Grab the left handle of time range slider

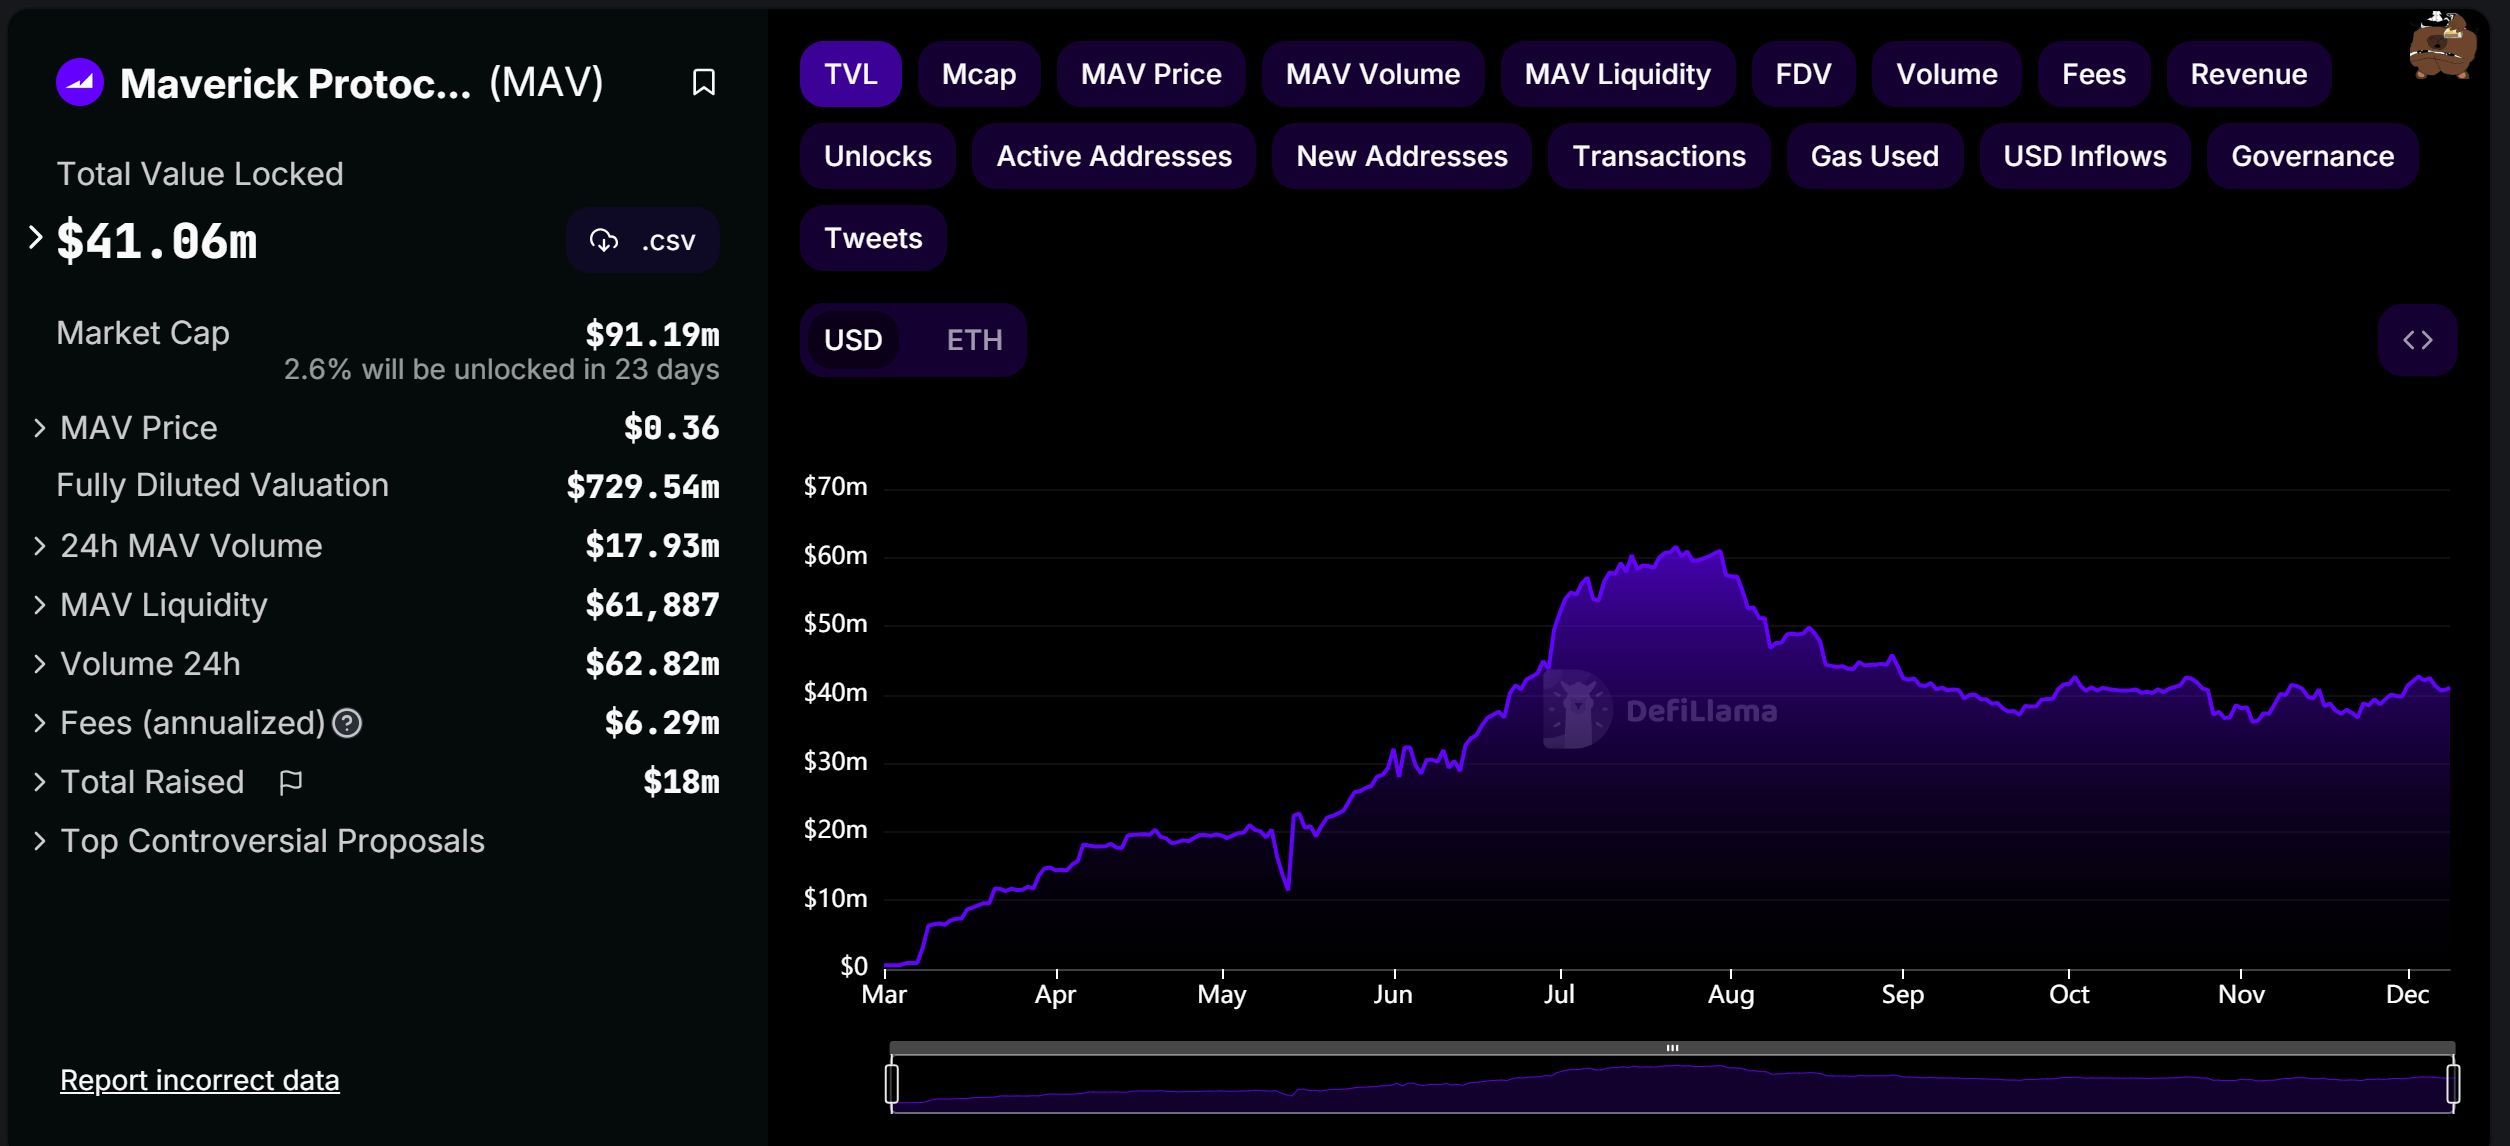(x=892, y=1083)
